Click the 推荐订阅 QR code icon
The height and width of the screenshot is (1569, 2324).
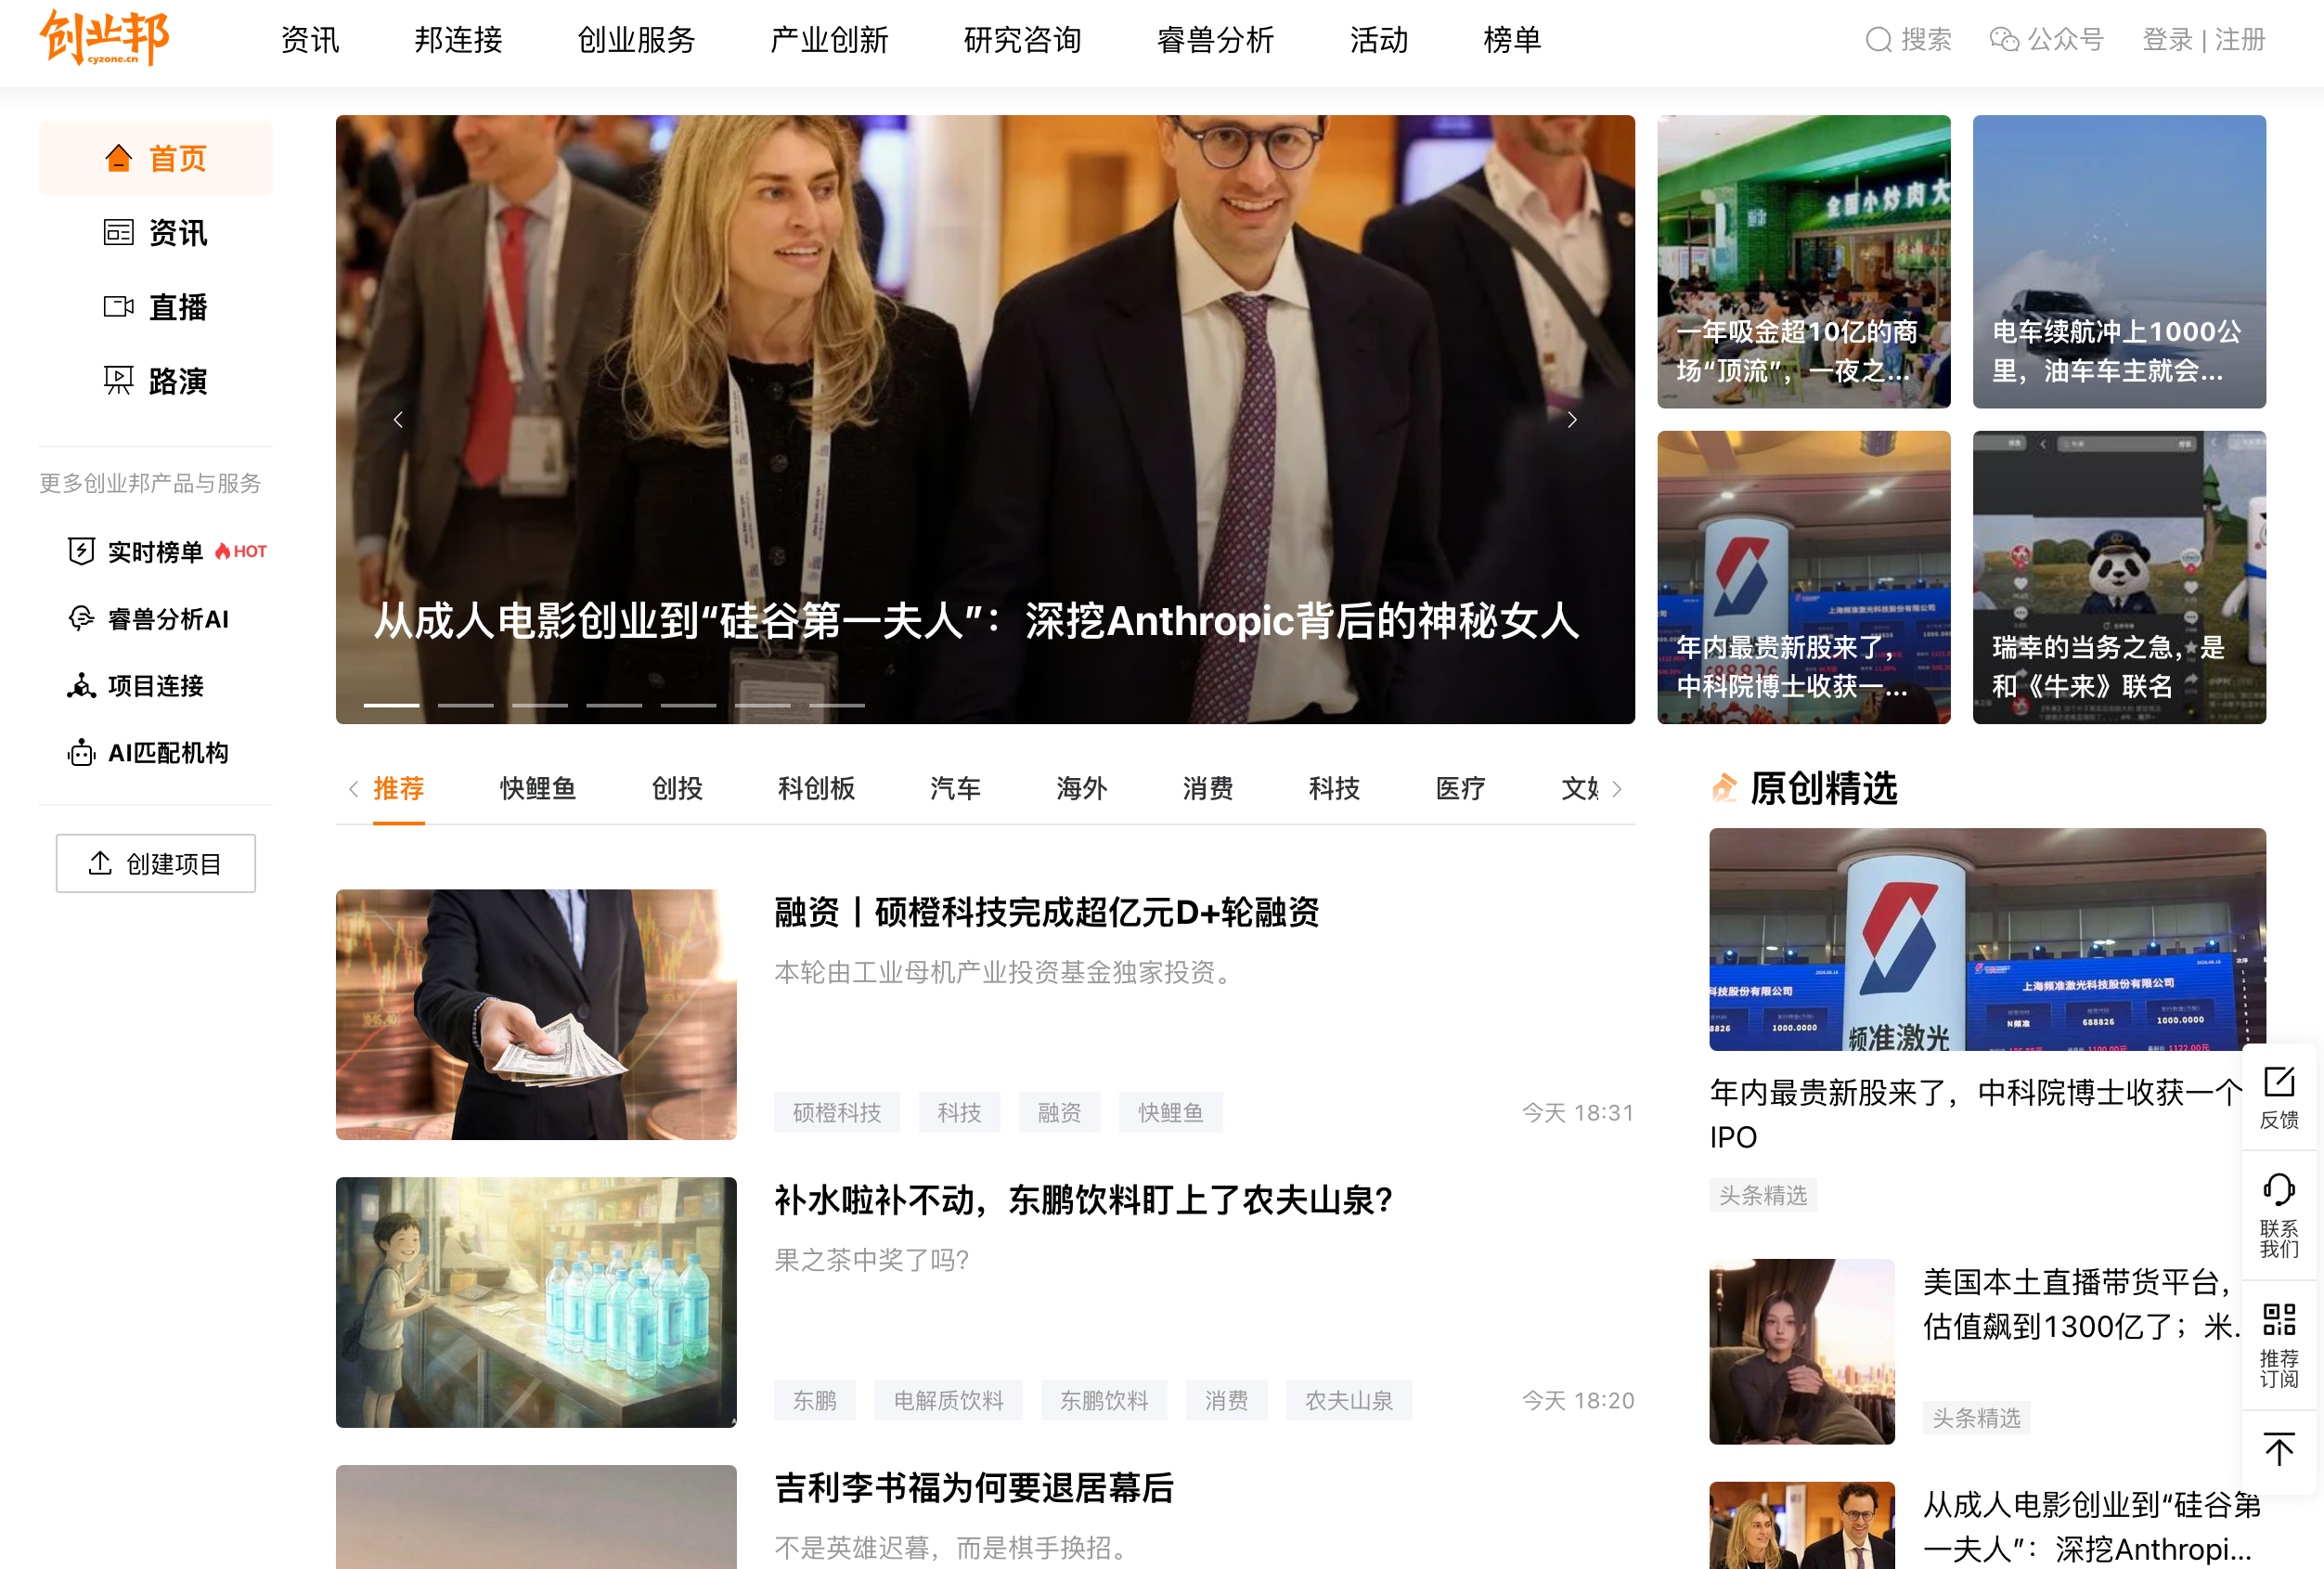(x=2279, y=1319)
